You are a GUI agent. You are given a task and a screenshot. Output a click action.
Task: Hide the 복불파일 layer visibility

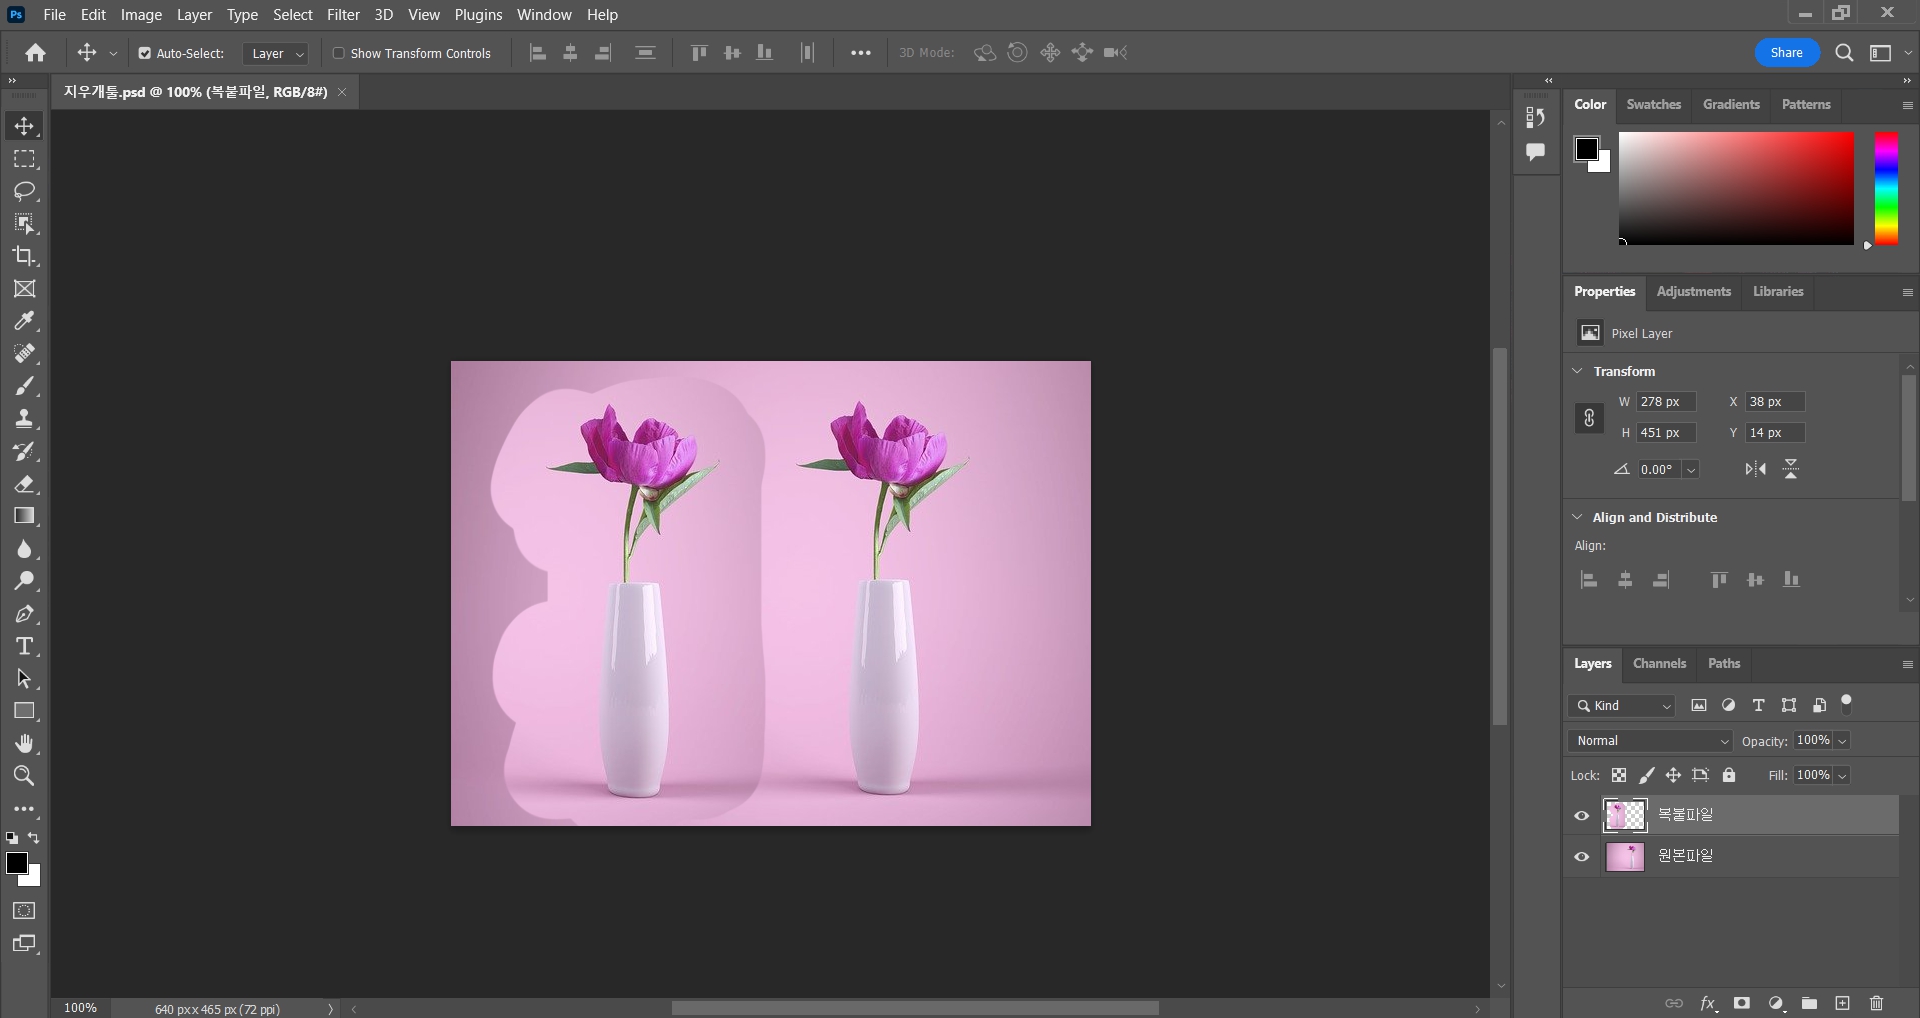[x=1581, y=816]
